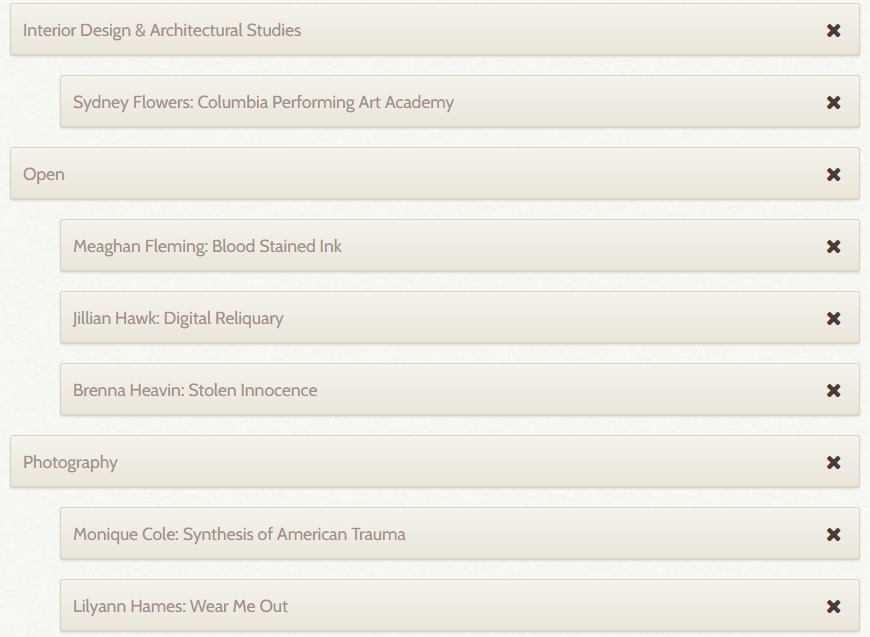Screen dimensions: 870x637
Task: Click the X icon on the Photography row
Action: (833, 463)
